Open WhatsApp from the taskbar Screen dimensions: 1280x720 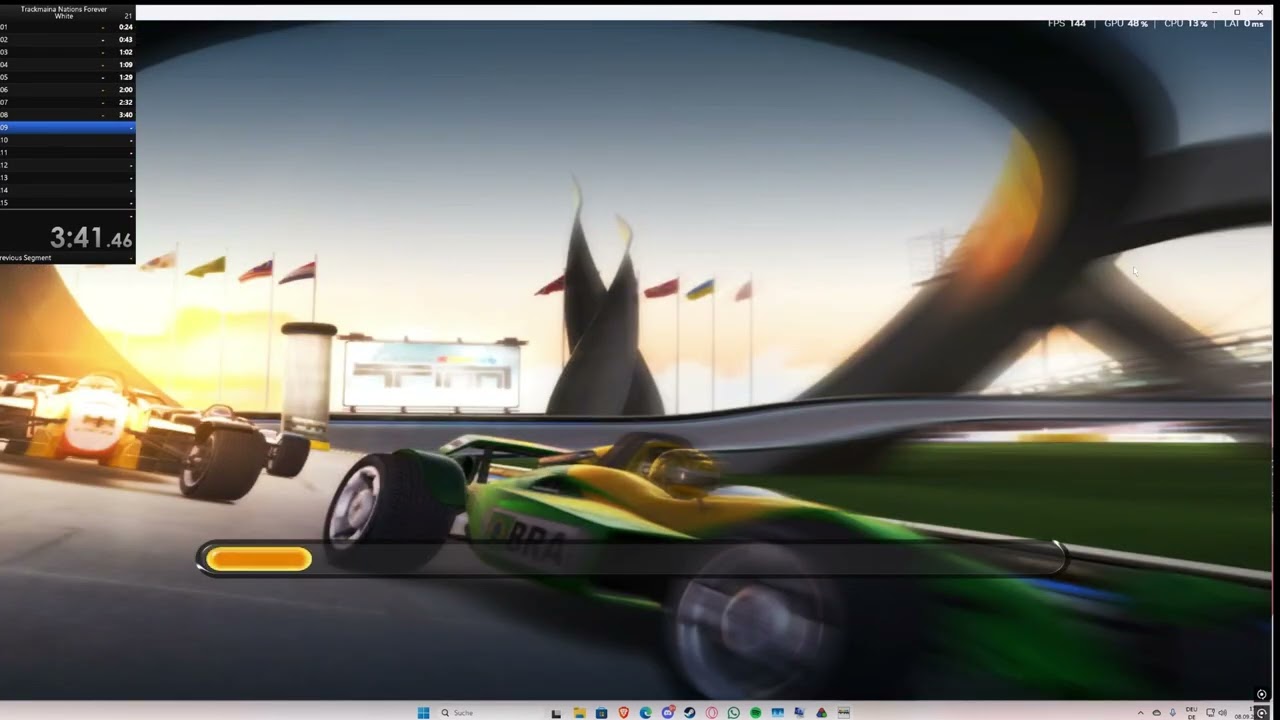click(734, 713)
